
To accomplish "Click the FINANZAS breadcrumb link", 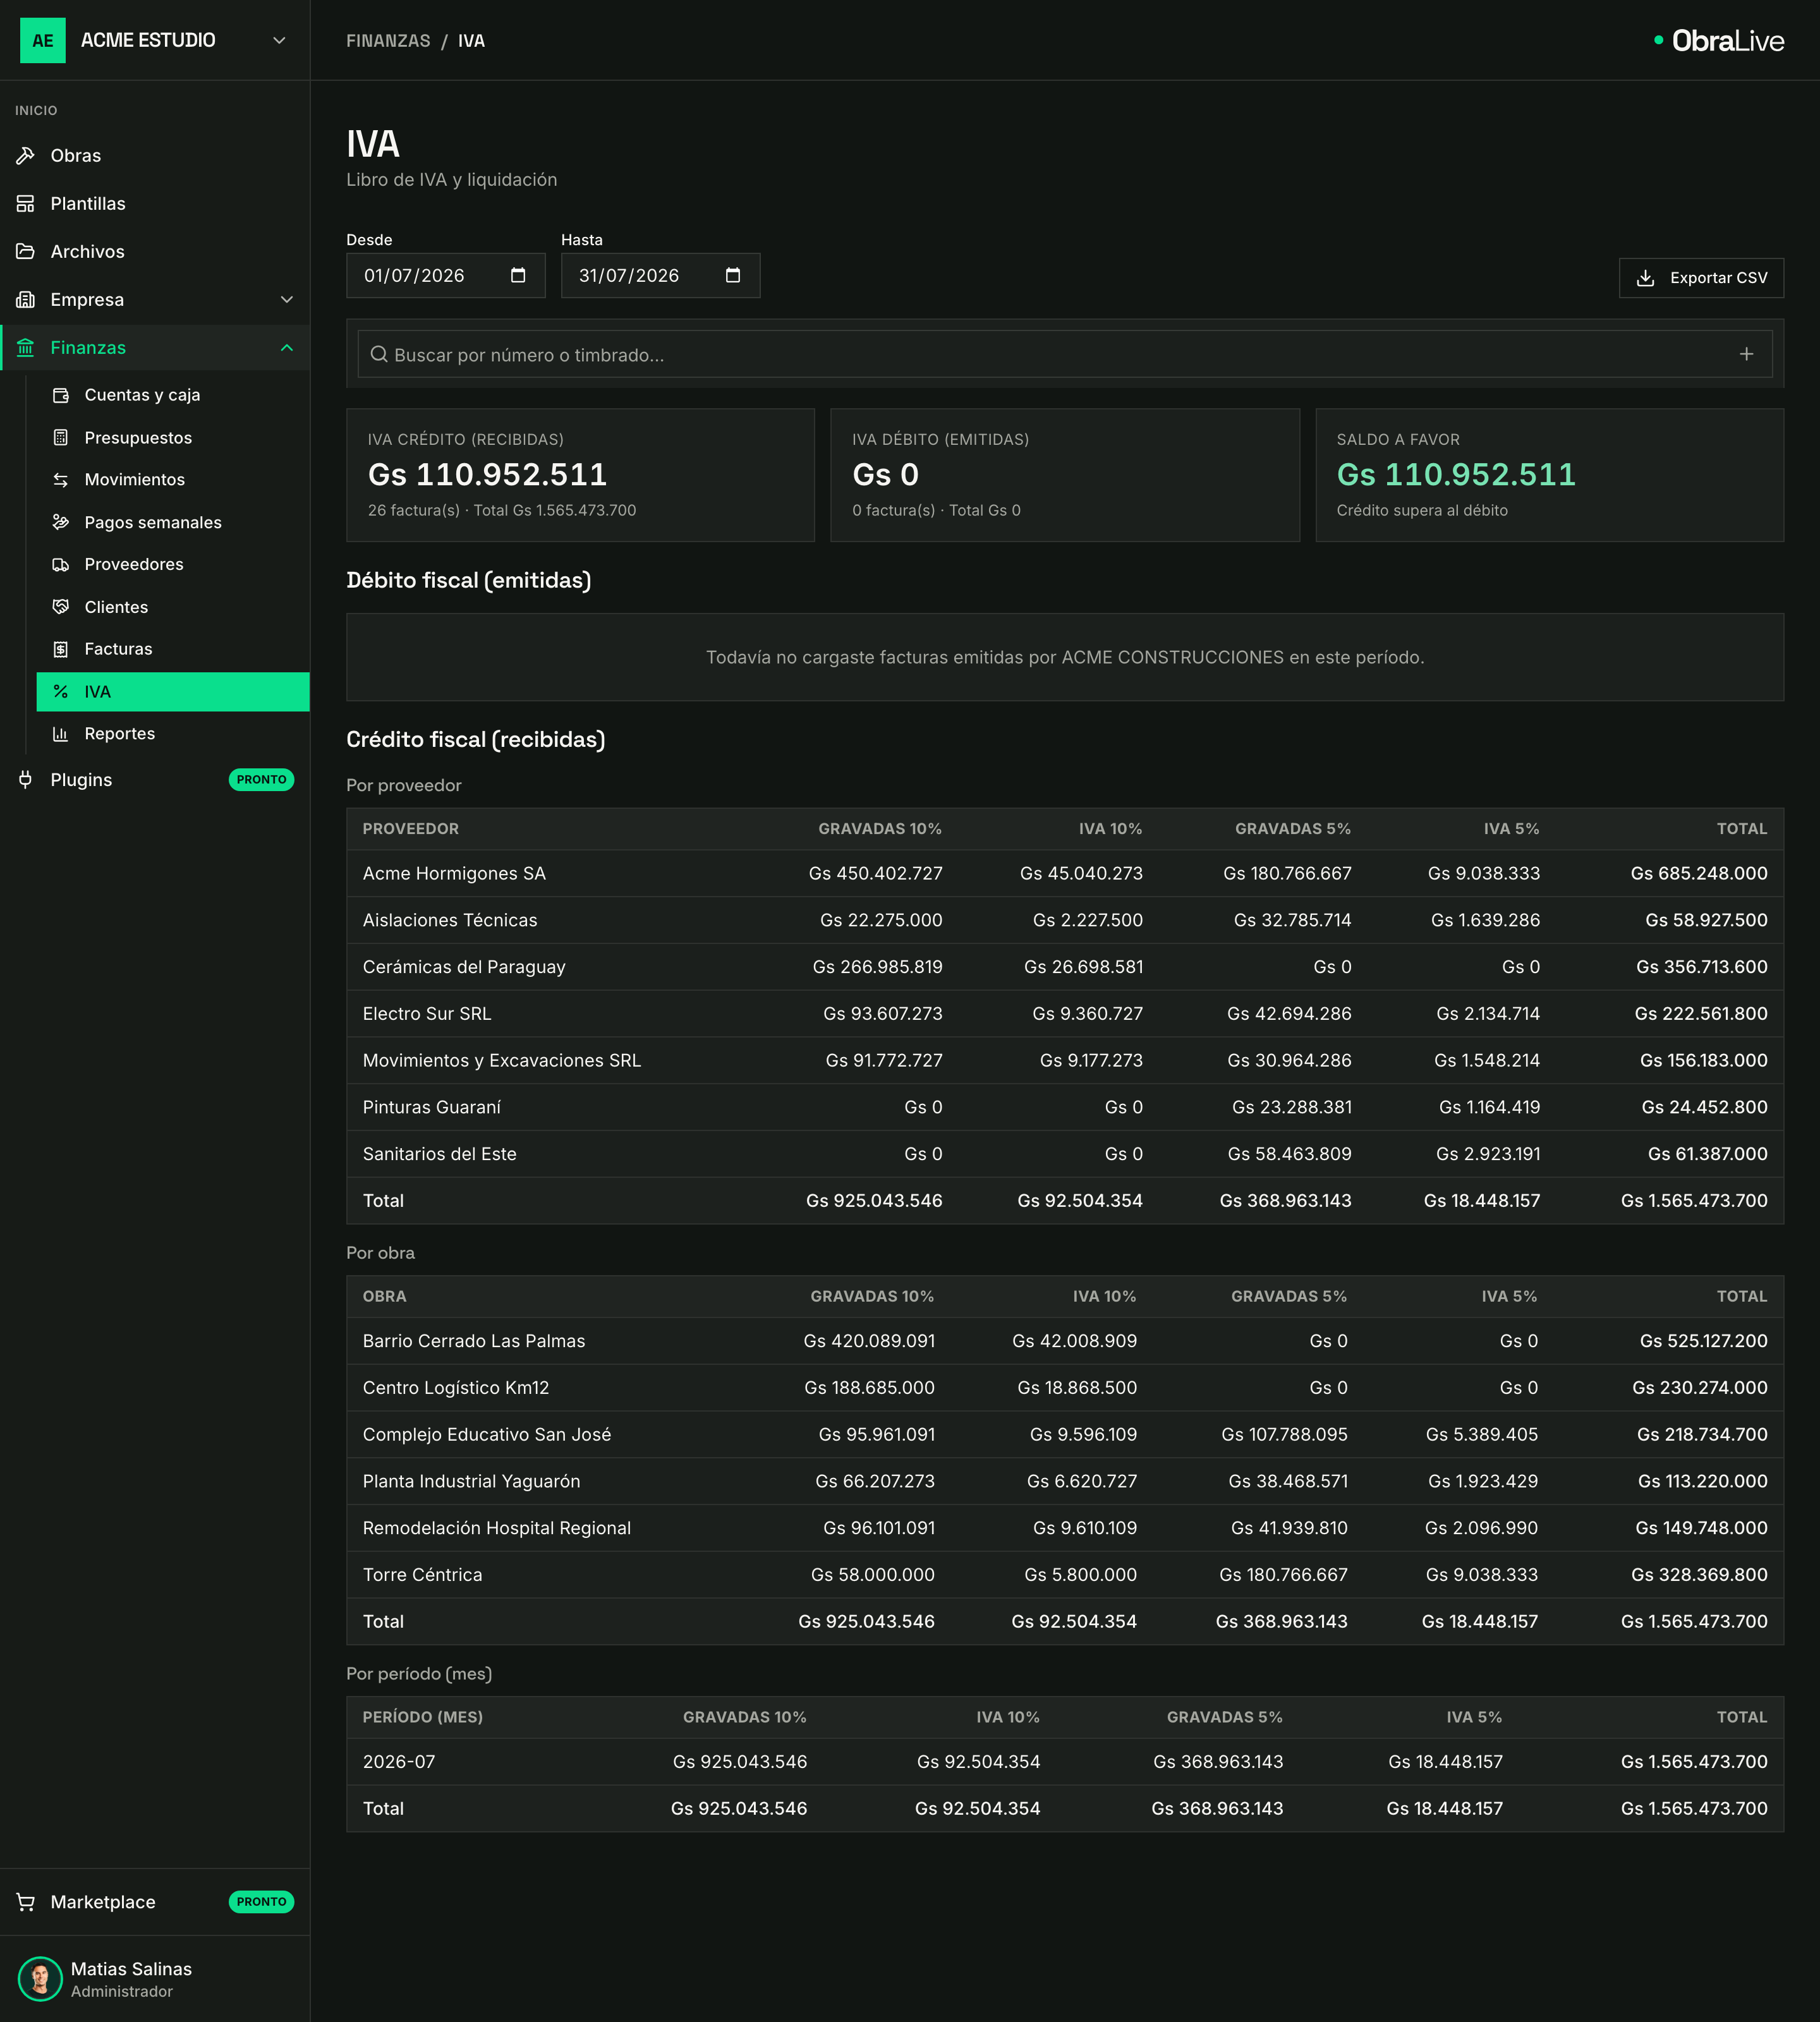I will coord(388,40).
